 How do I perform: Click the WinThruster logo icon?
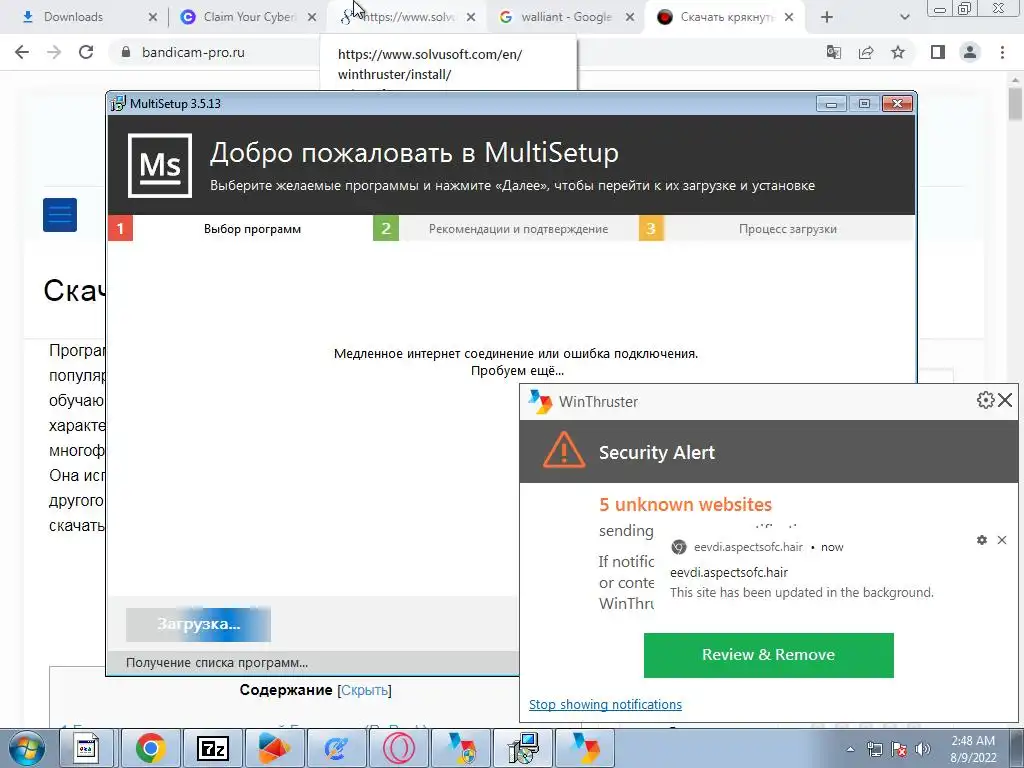(x=540, y=402)
